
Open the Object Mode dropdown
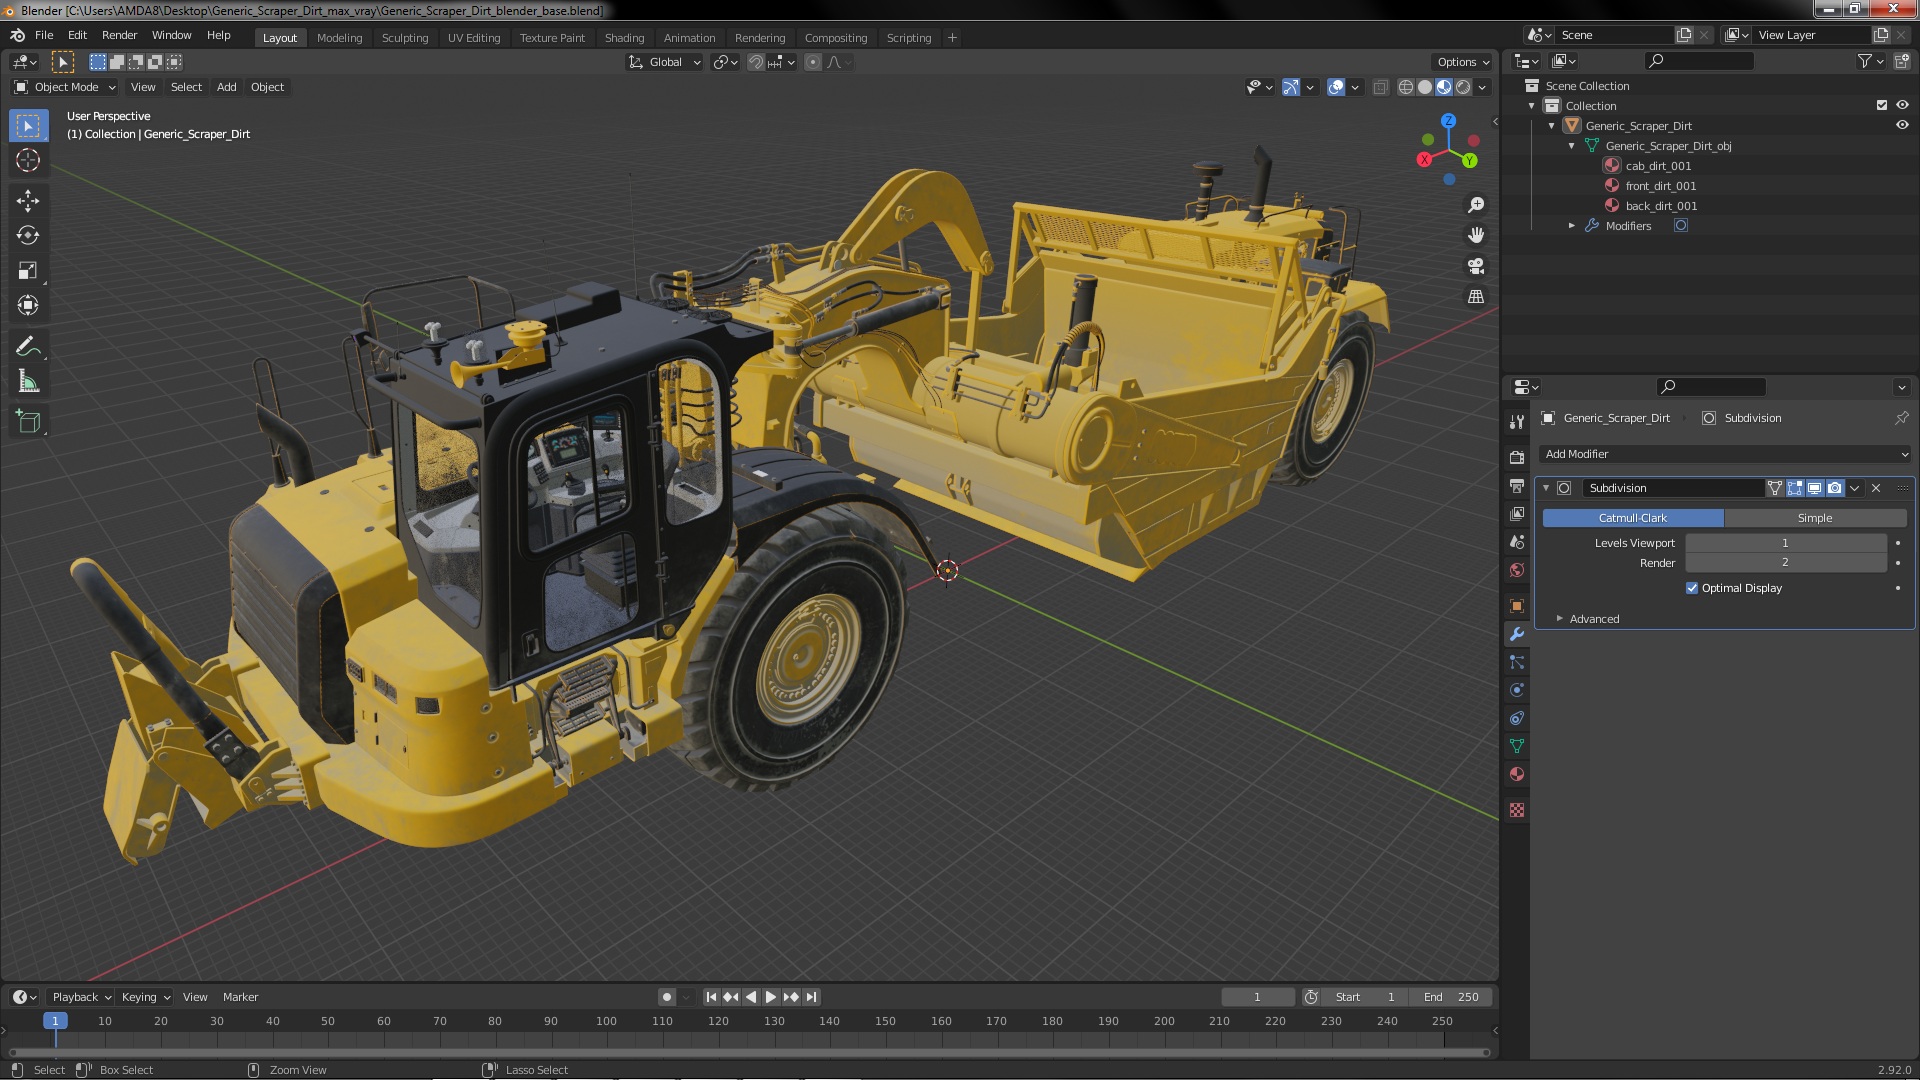(65, 87)
